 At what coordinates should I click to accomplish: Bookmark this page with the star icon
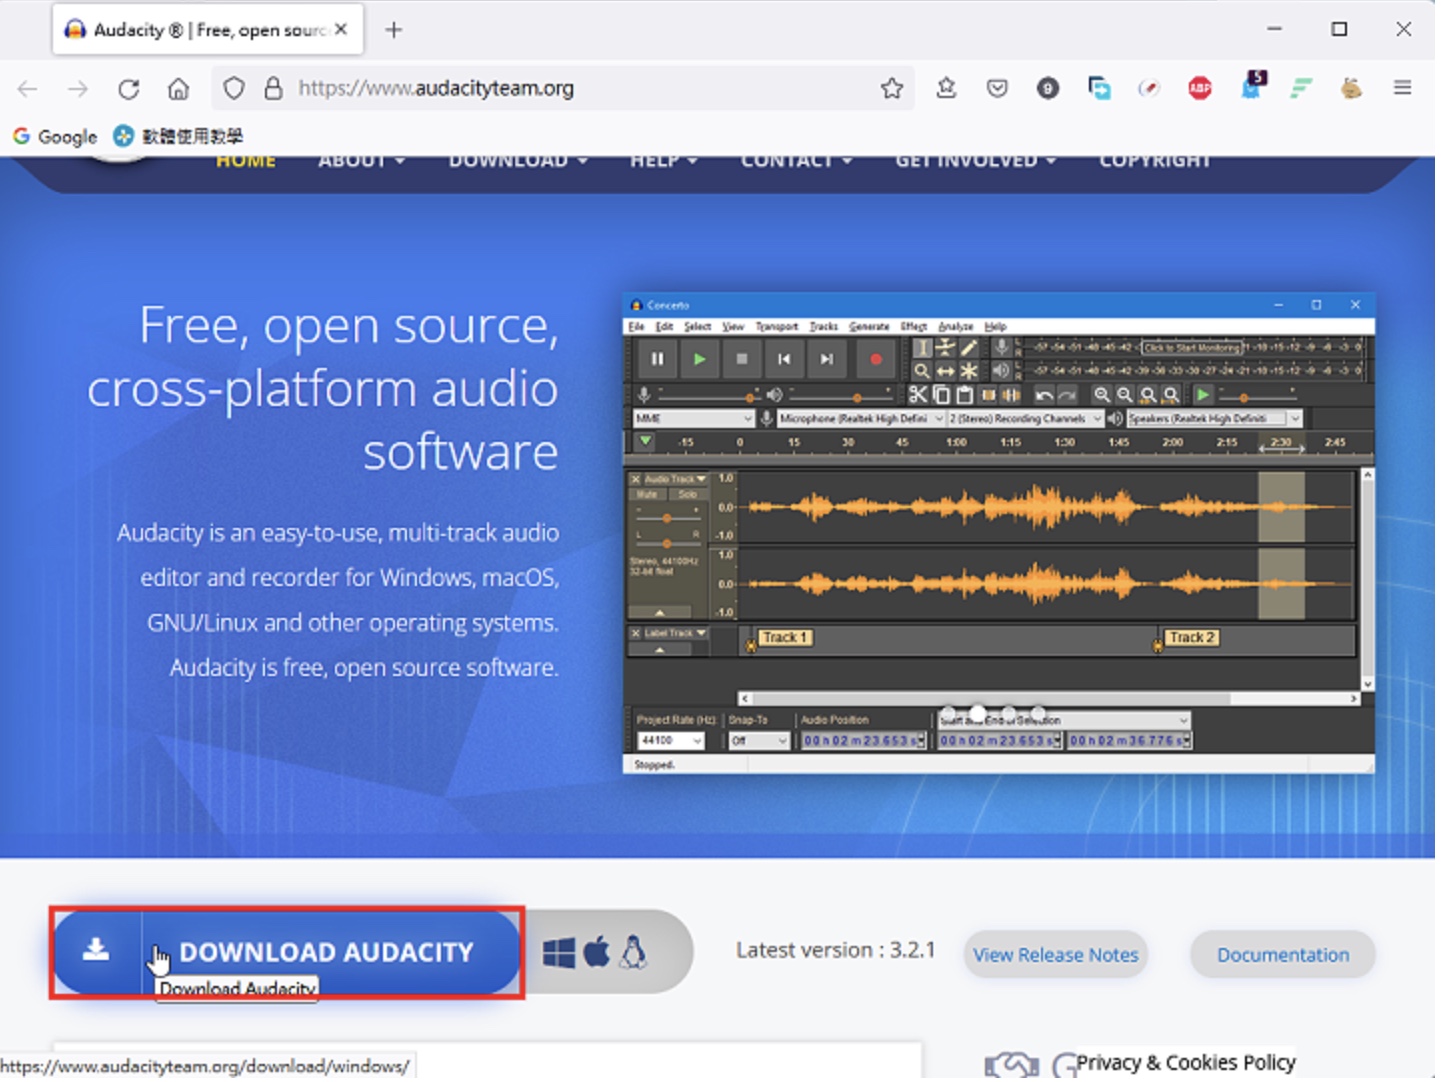[892, 89]
